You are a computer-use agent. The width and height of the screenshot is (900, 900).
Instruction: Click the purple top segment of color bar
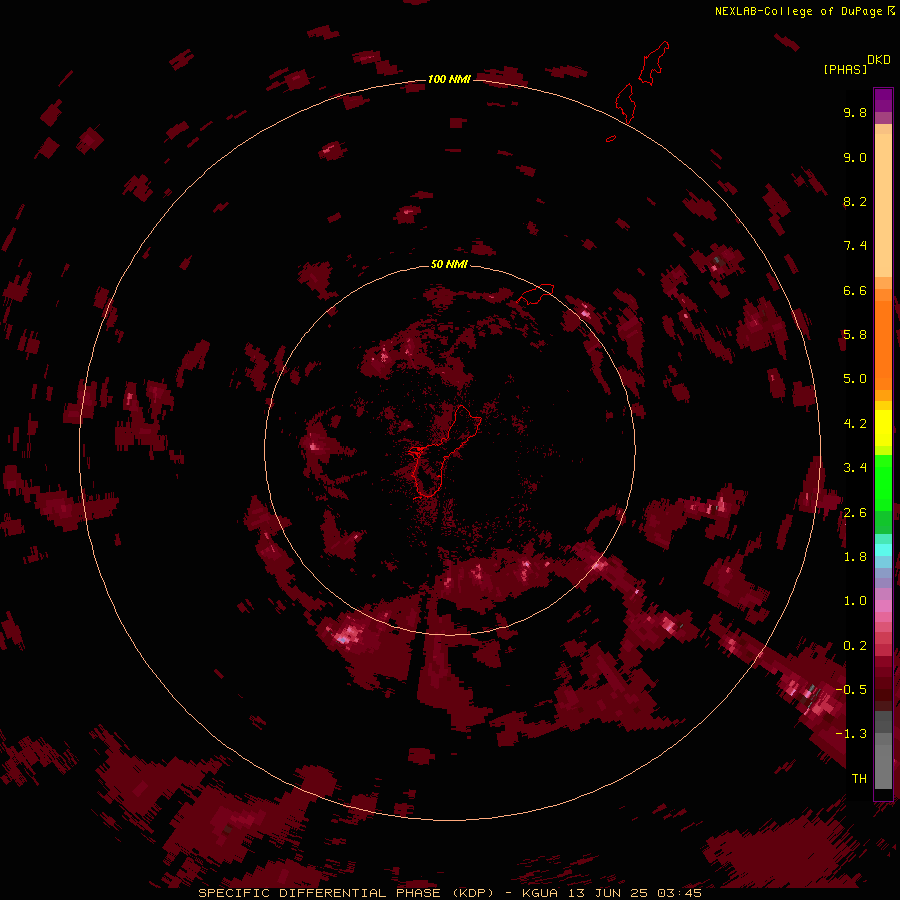point(883,100)
